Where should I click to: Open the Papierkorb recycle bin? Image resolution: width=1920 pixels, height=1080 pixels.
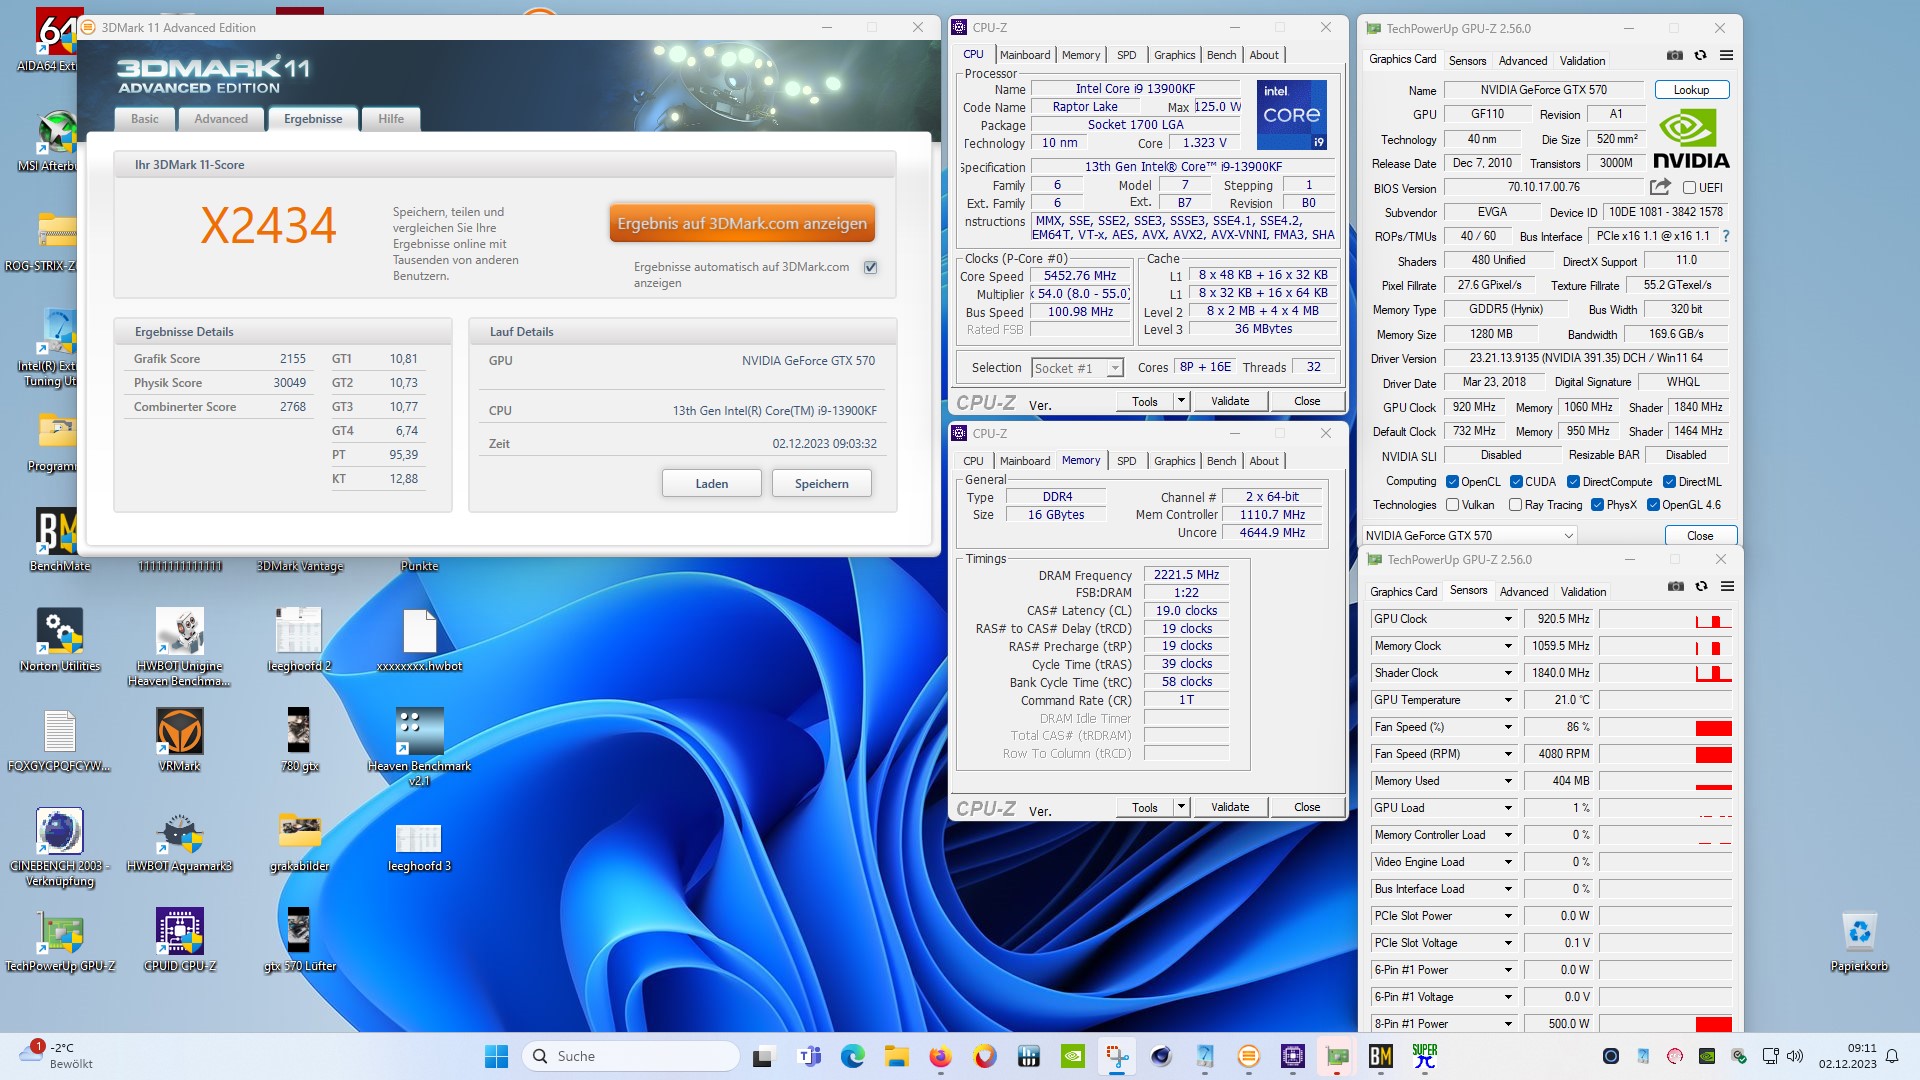1859,940
